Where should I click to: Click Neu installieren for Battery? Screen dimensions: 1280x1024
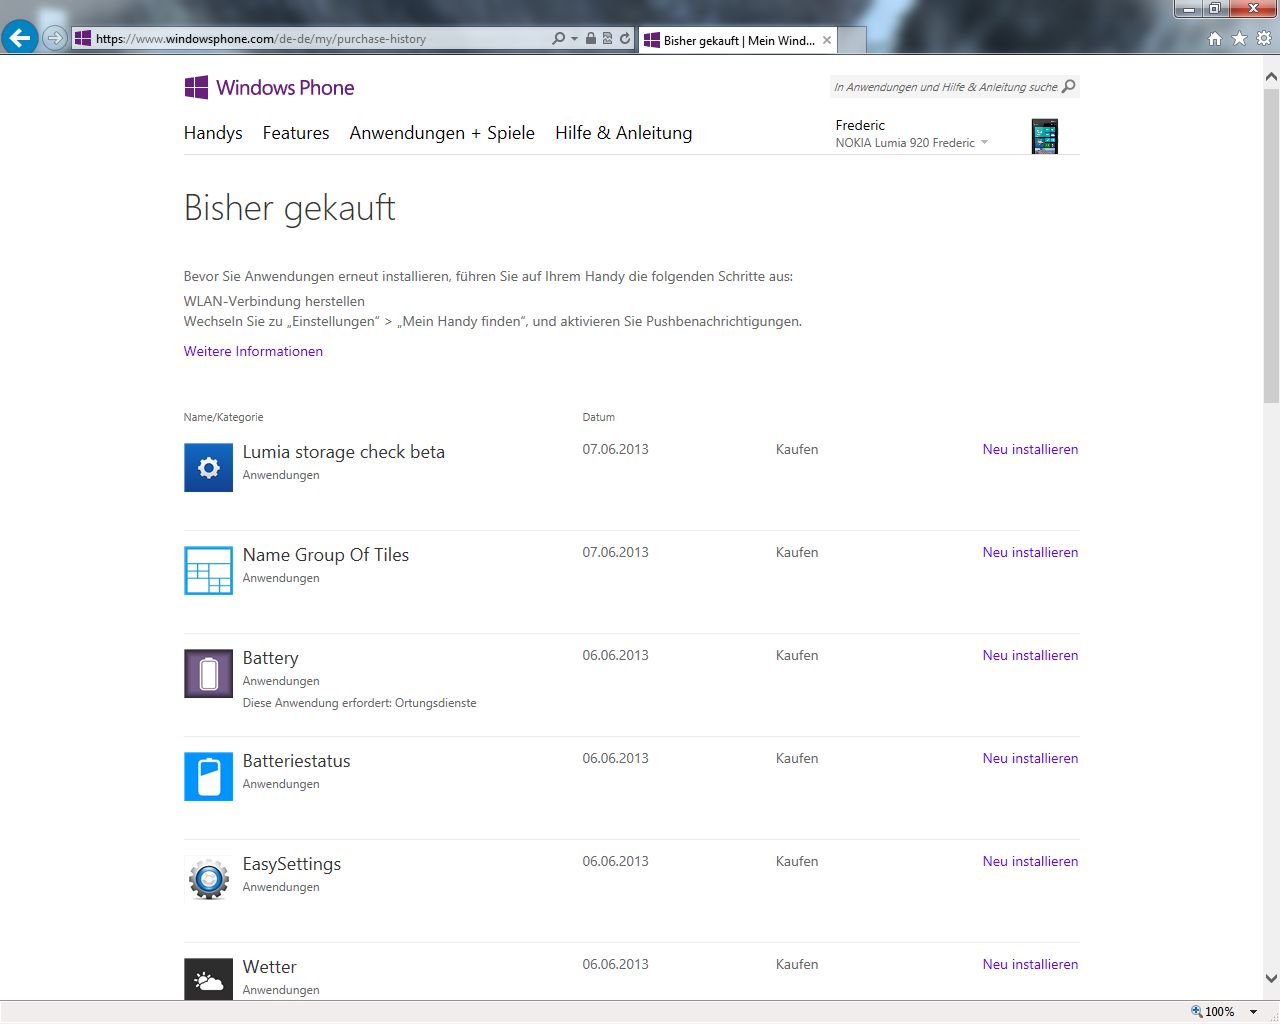[x=1030, y=655]
